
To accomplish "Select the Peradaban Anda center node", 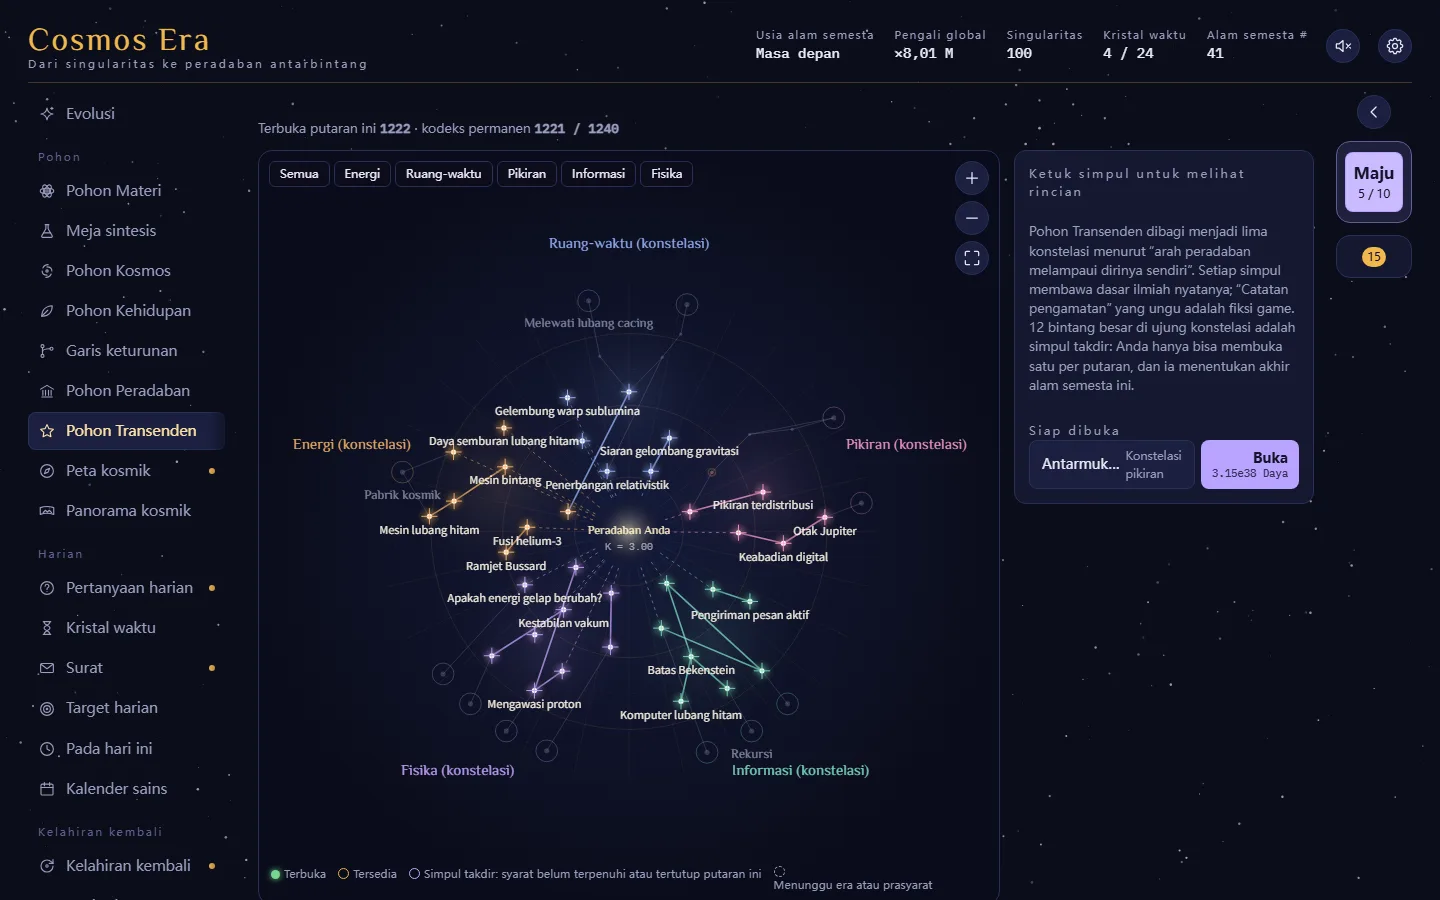I will click(629, 531).
